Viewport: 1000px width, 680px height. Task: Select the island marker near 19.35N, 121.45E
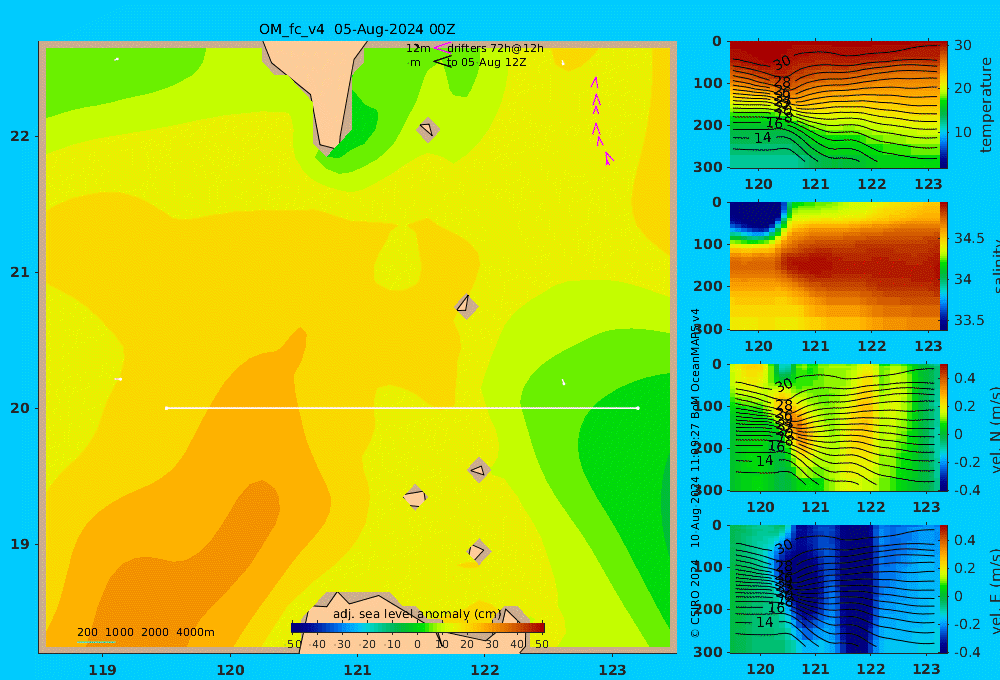[x=415, y=497]
